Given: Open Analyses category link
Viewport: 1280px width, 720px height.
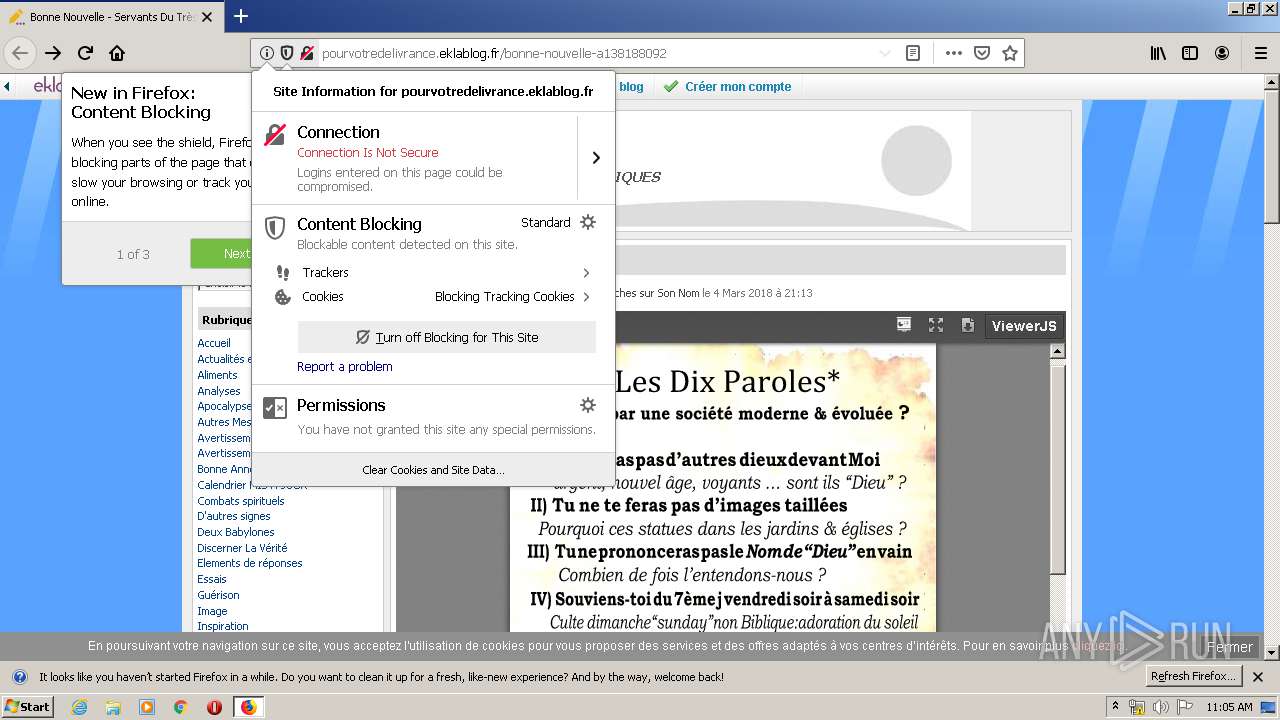Looking at the screenshot, I should pyautogui.click(x=219, y=391).
